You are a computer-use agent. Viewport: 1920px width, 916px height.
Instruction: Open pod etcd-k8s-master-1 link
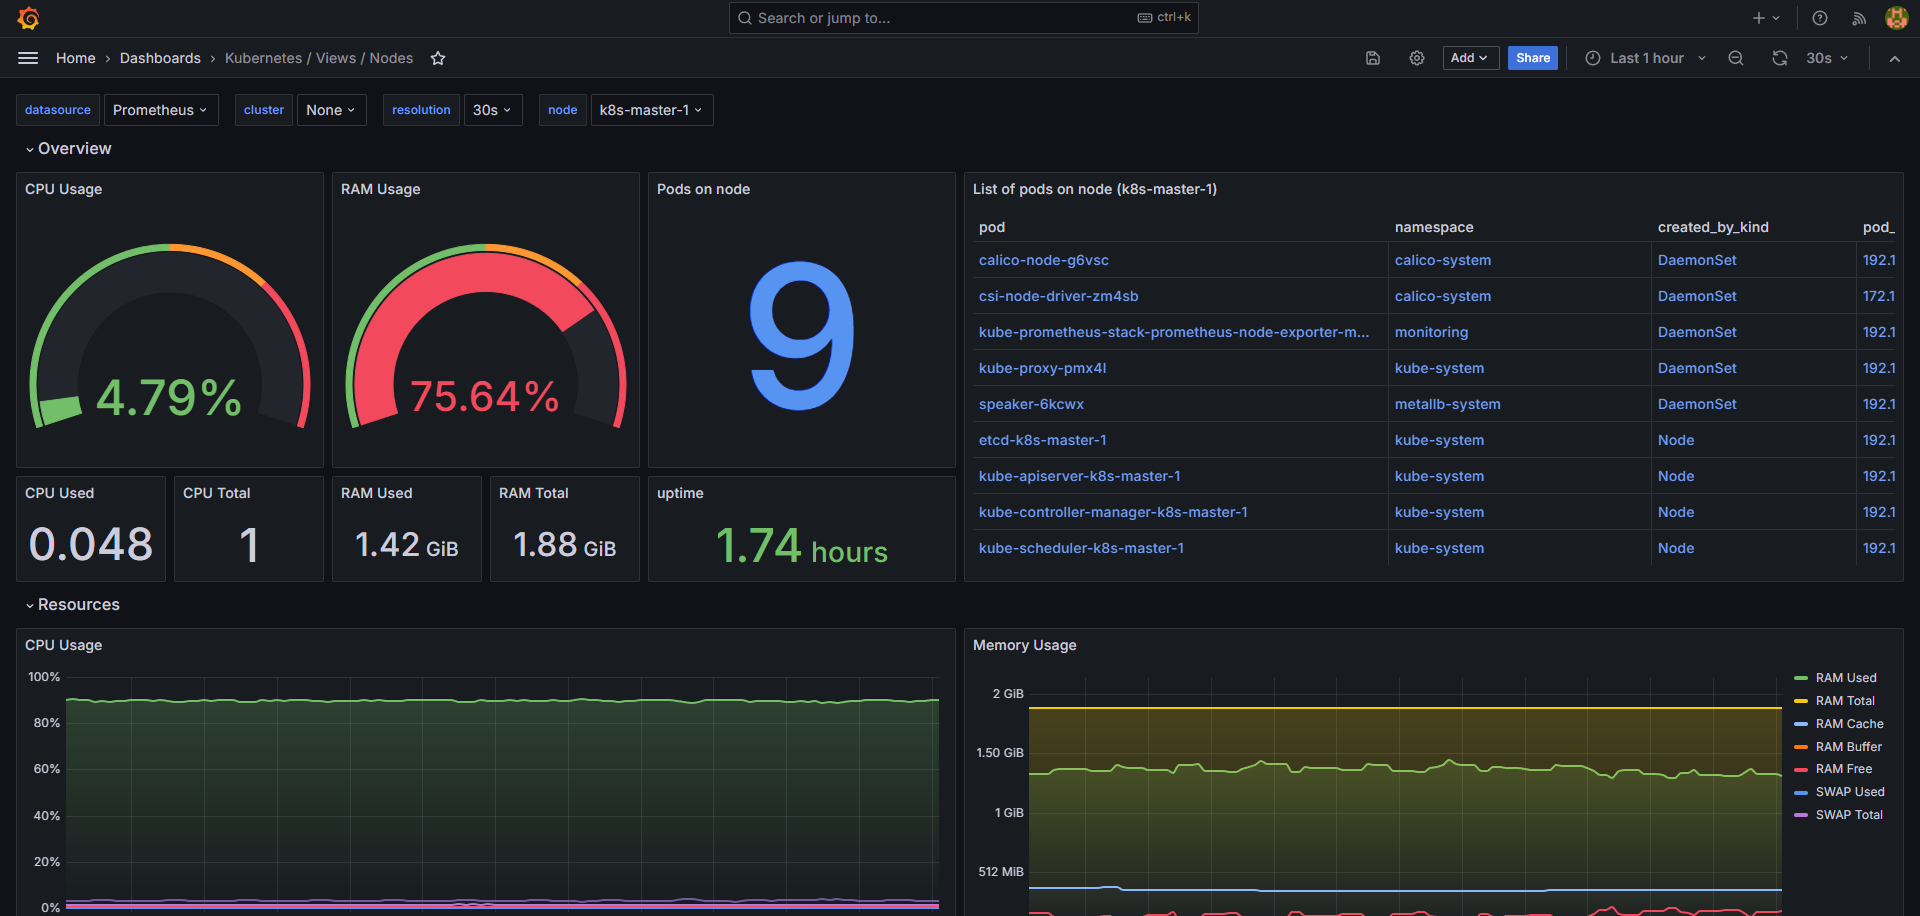pos(1043,440)
